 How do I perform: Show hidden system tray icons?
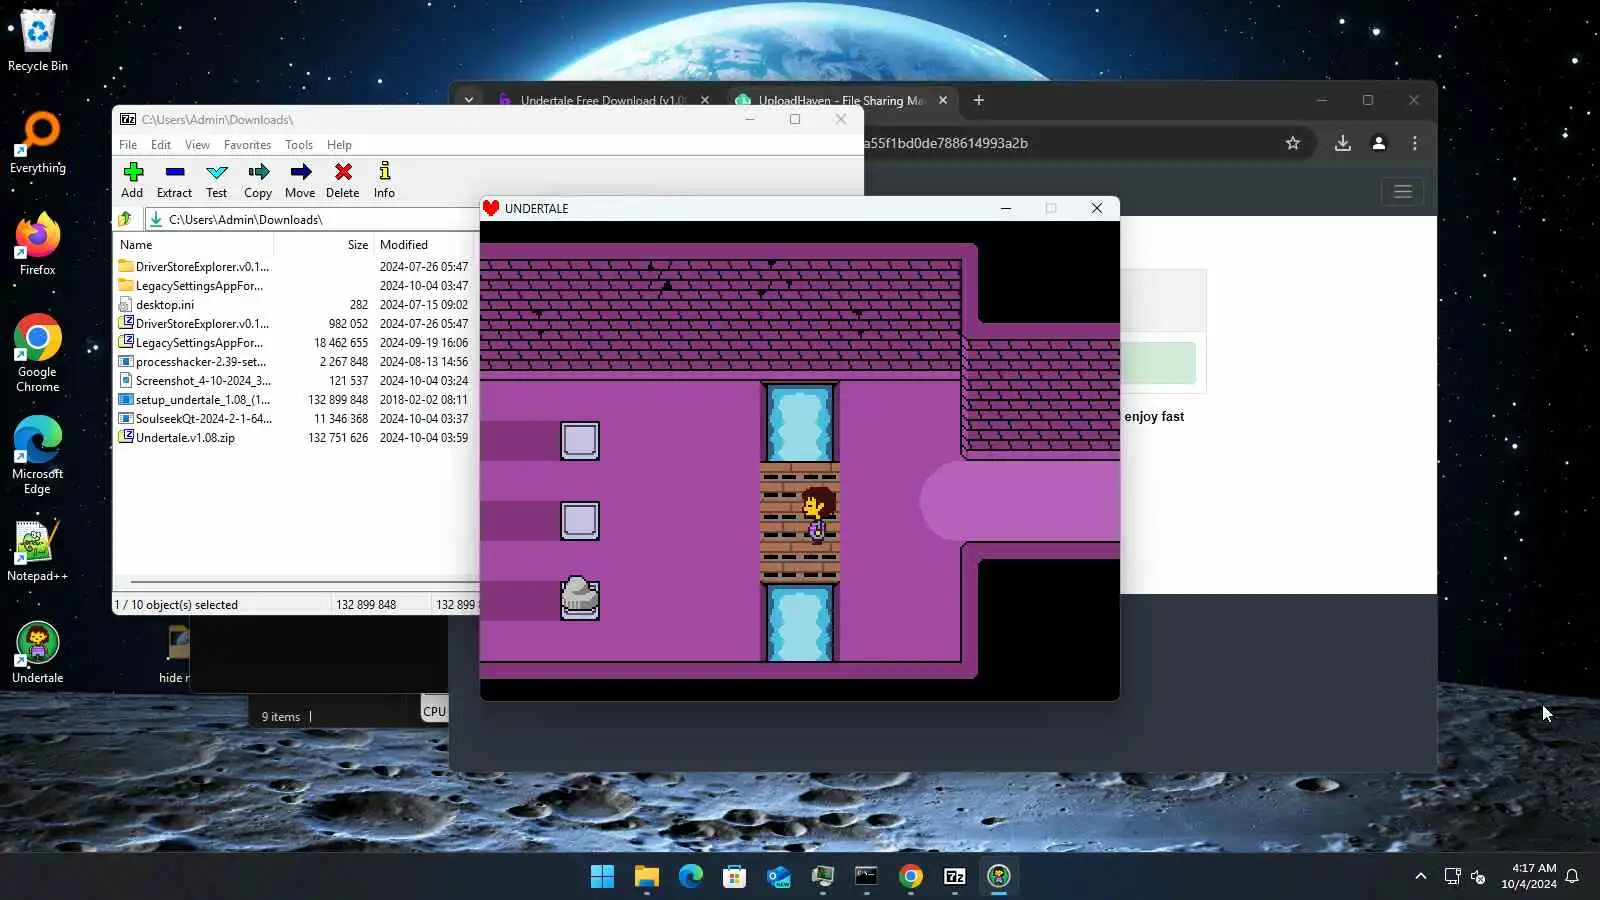coord(1420,876)
